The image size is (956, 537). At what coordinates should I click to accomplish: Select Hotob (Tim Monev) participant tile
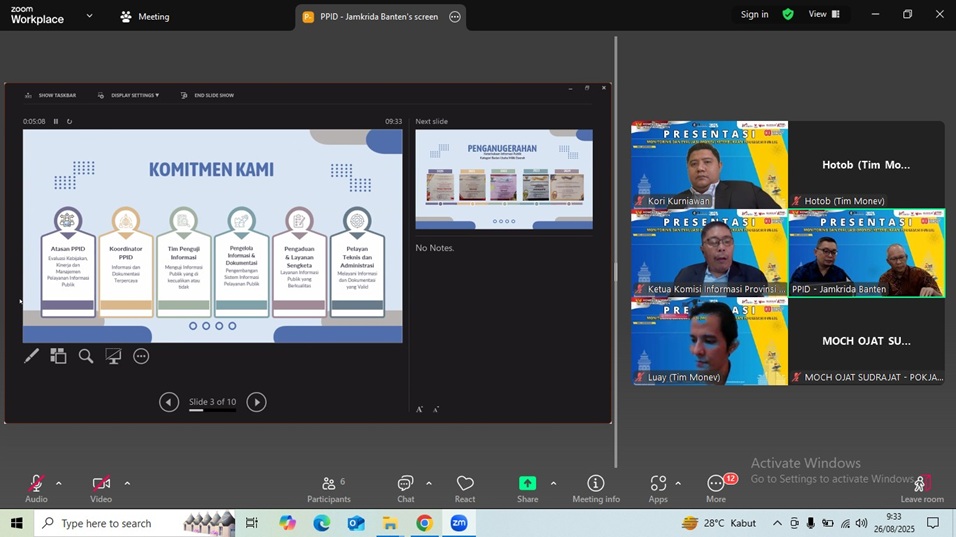click(866, 165)
